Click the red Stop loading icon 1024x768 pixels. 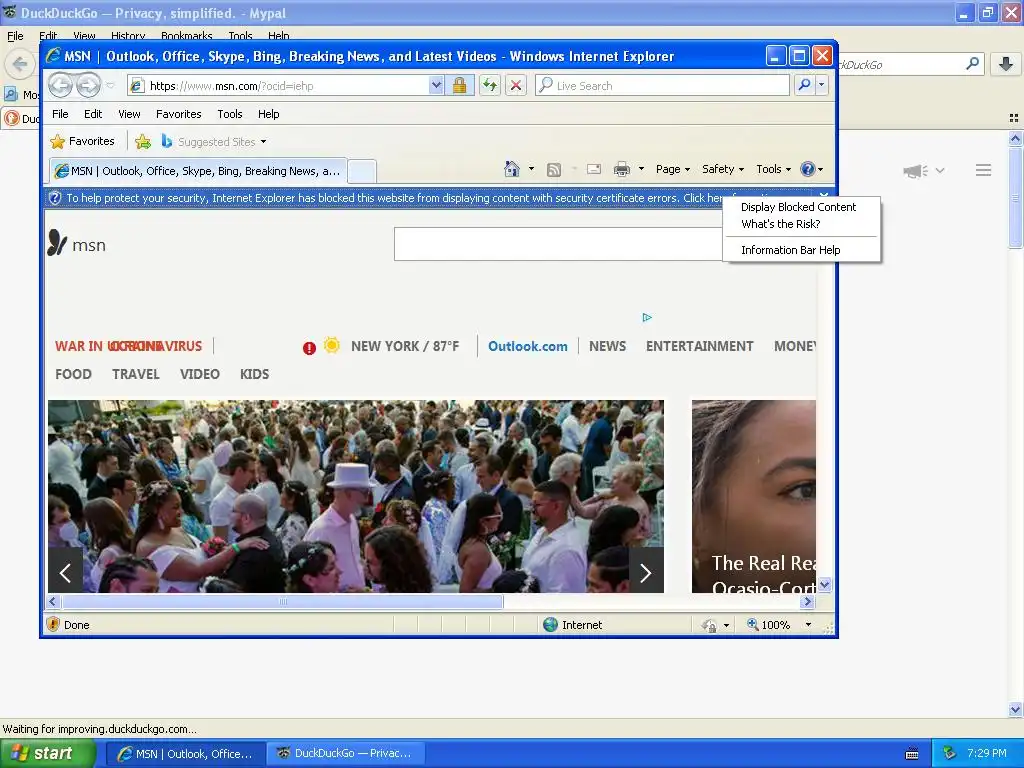click(x=516, y=86)
